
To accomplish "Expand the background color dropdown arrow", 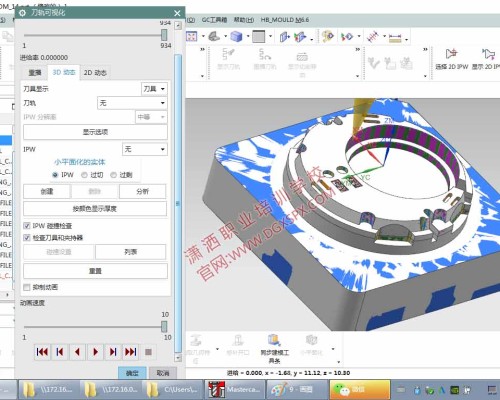I will click(x=270, y=36).
